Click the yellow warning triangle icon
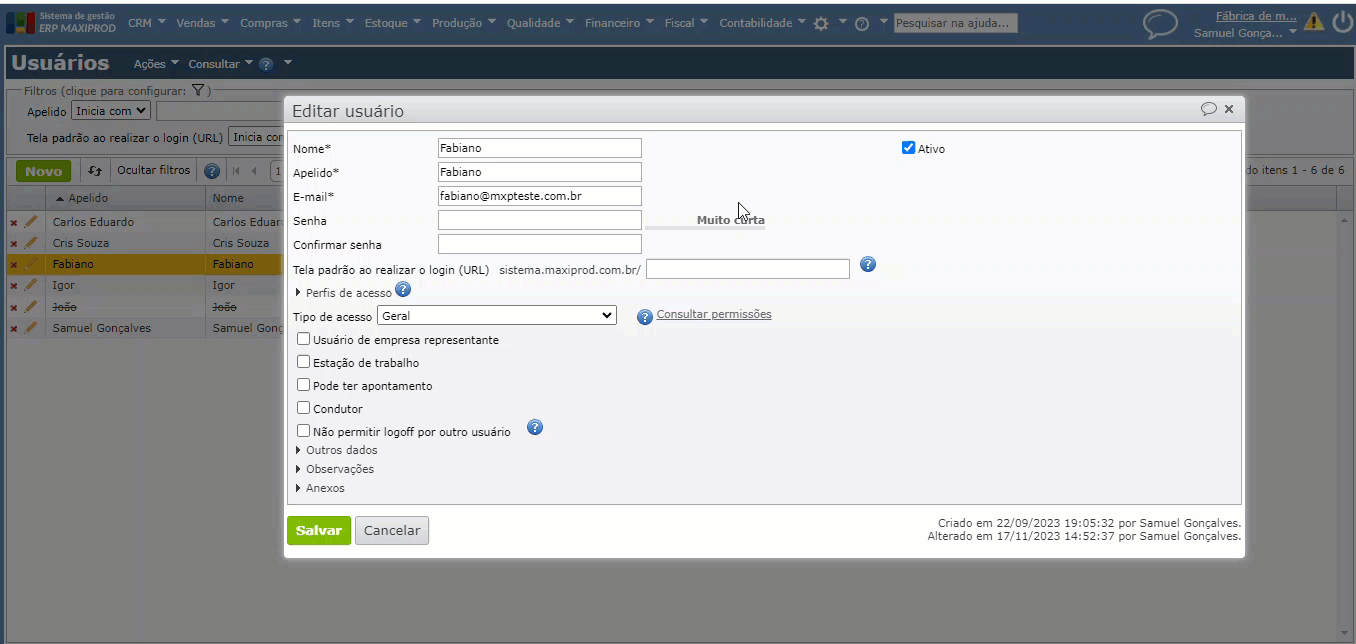This screenshot has width=1356, height=644. [1314, 21]
